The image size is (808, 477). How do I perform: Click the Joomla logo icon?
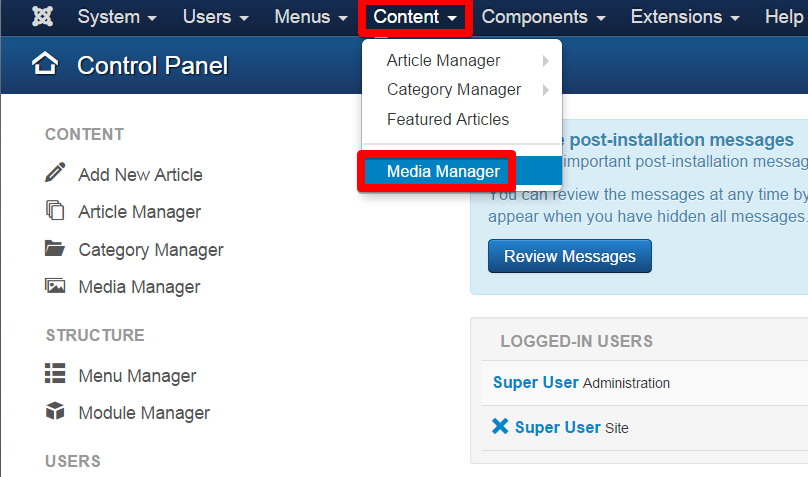pyautogui.click(x=42, y=16)
